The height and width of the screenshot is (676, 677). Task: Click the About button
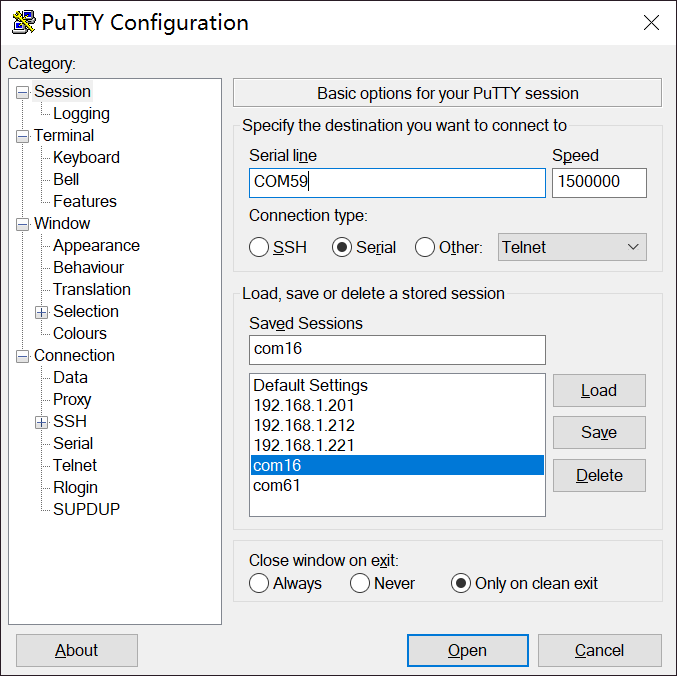point(77,651)
